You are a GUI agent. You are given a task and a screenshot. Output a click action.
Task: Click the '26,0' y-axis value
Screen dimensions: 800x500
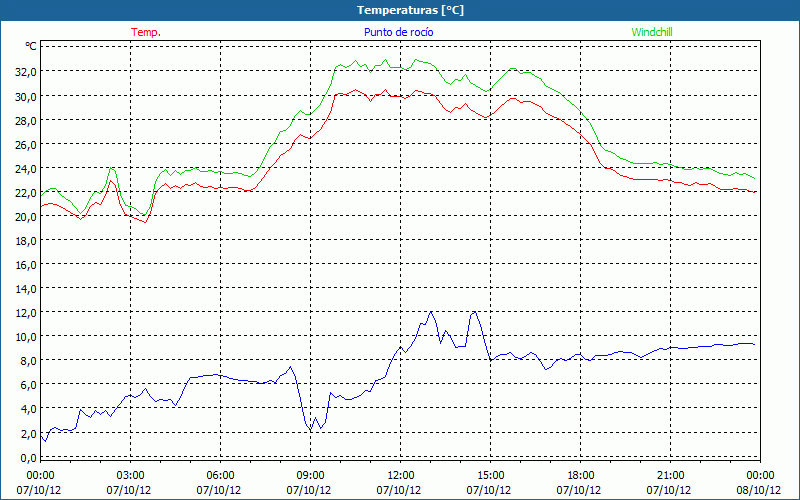[26, 144]
